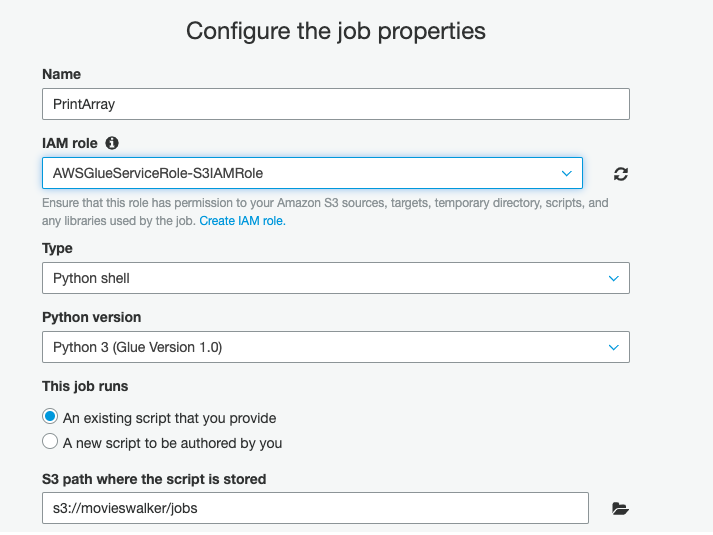
Task: Click the Python version label
Action: [91, 317]
